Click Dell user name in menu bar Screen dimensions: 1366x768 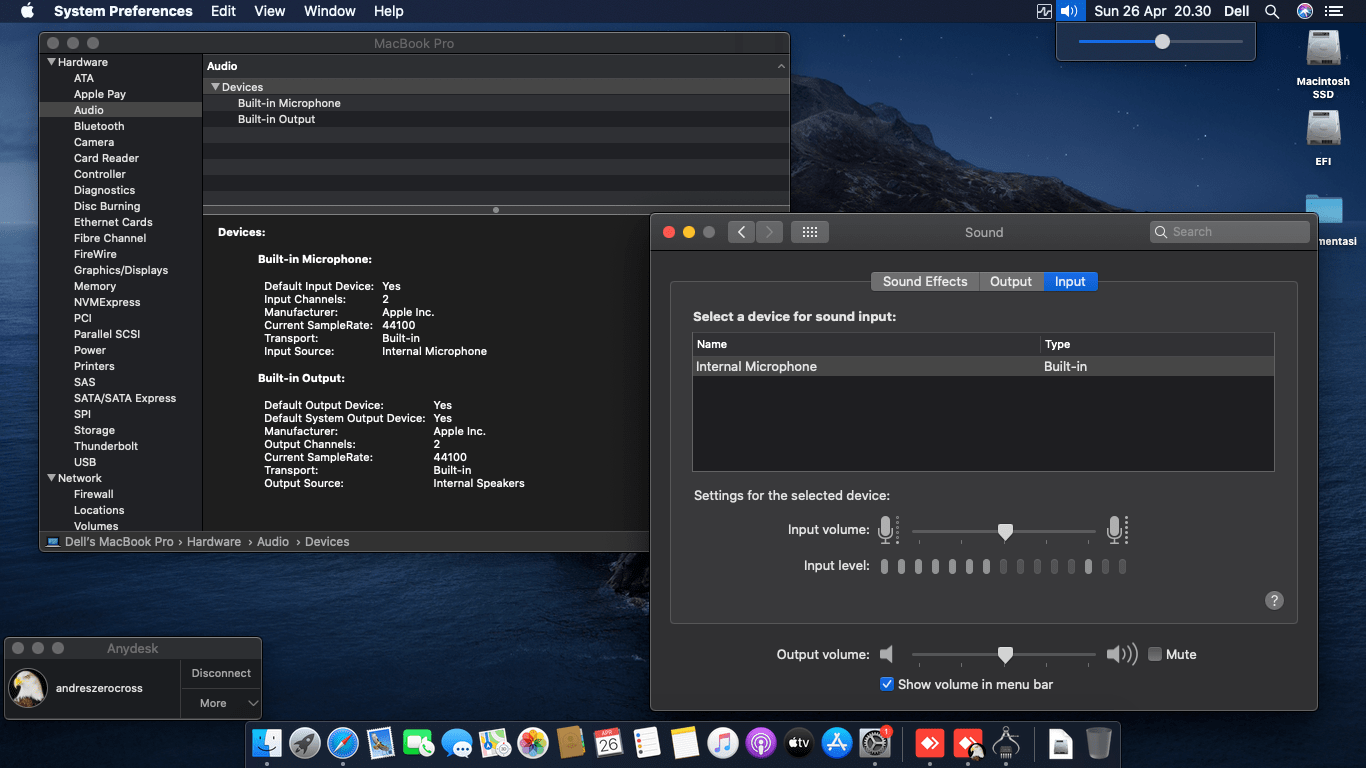coord(1237,11)
